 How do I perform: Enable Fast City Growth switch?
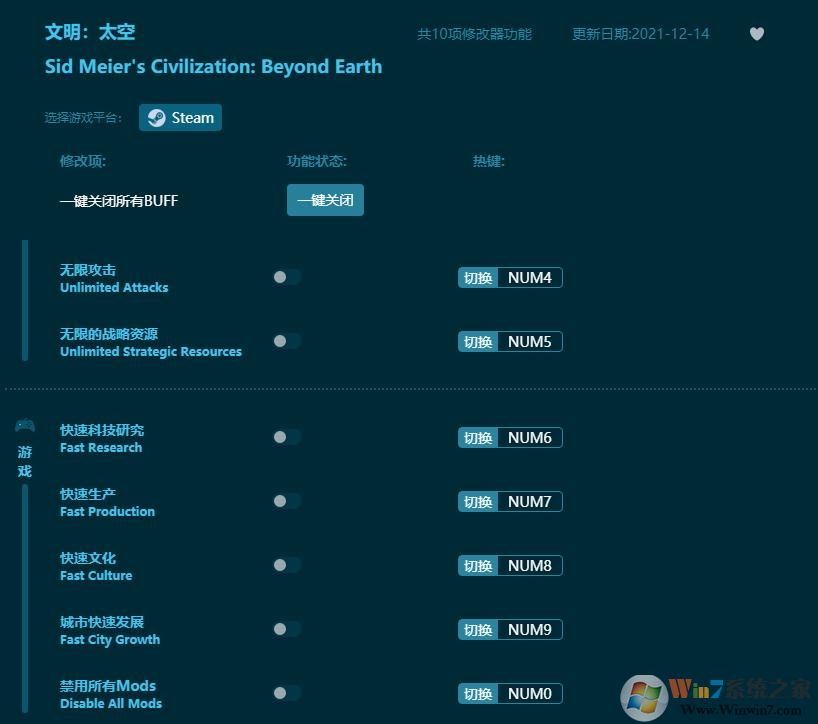tap(286, 629)
